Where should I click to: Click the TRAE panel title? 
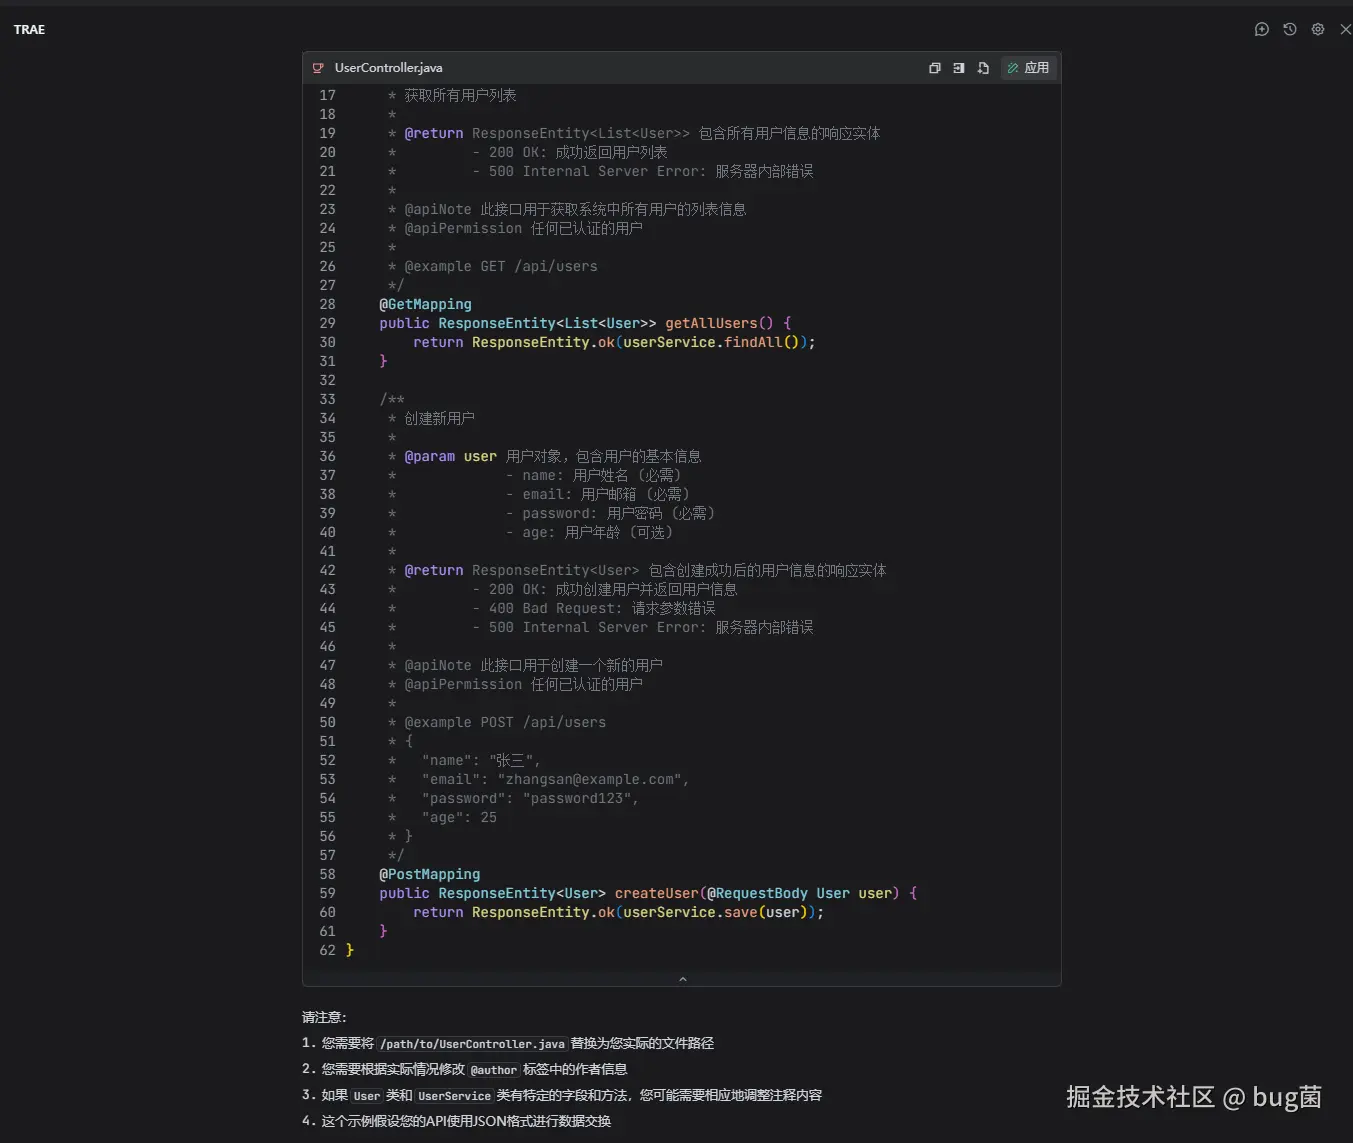(29, 30)
